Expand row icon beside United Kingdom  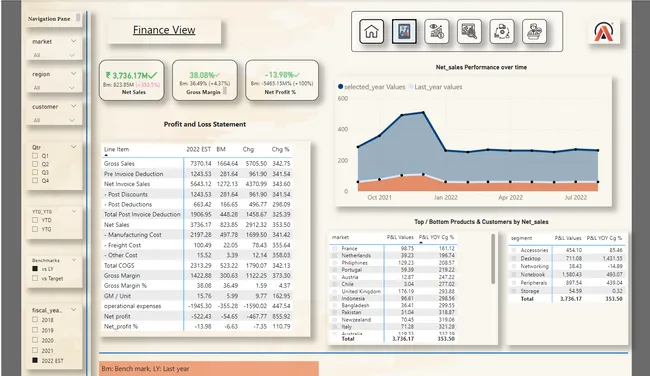point(335,291)
